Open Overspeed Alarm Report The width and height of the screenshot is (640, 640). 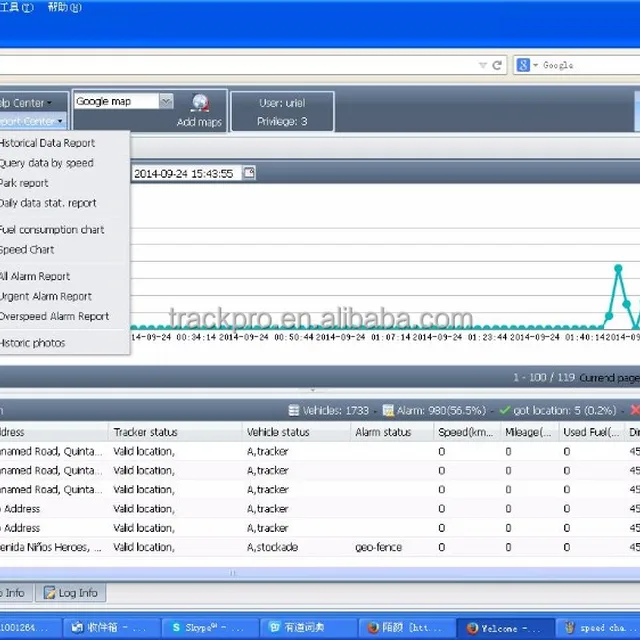point(54,316)
